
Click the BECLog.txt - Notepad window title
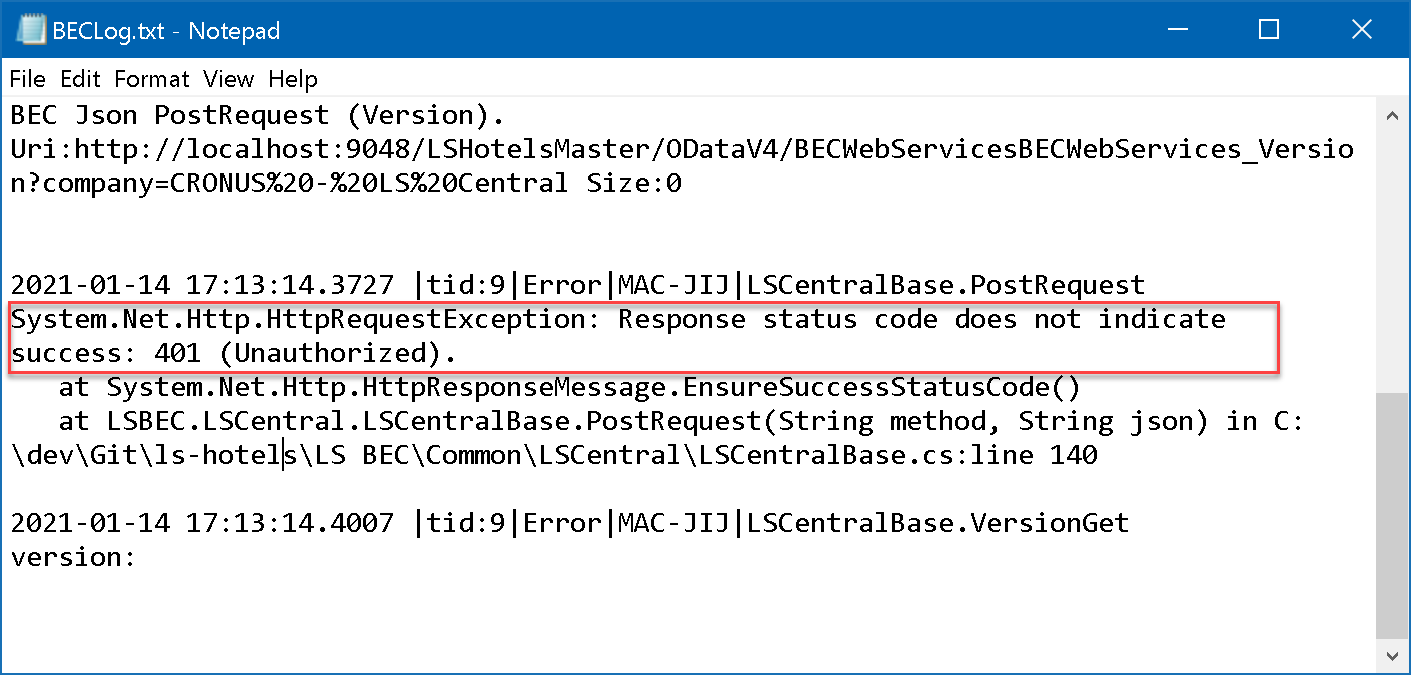pos(168,31)
